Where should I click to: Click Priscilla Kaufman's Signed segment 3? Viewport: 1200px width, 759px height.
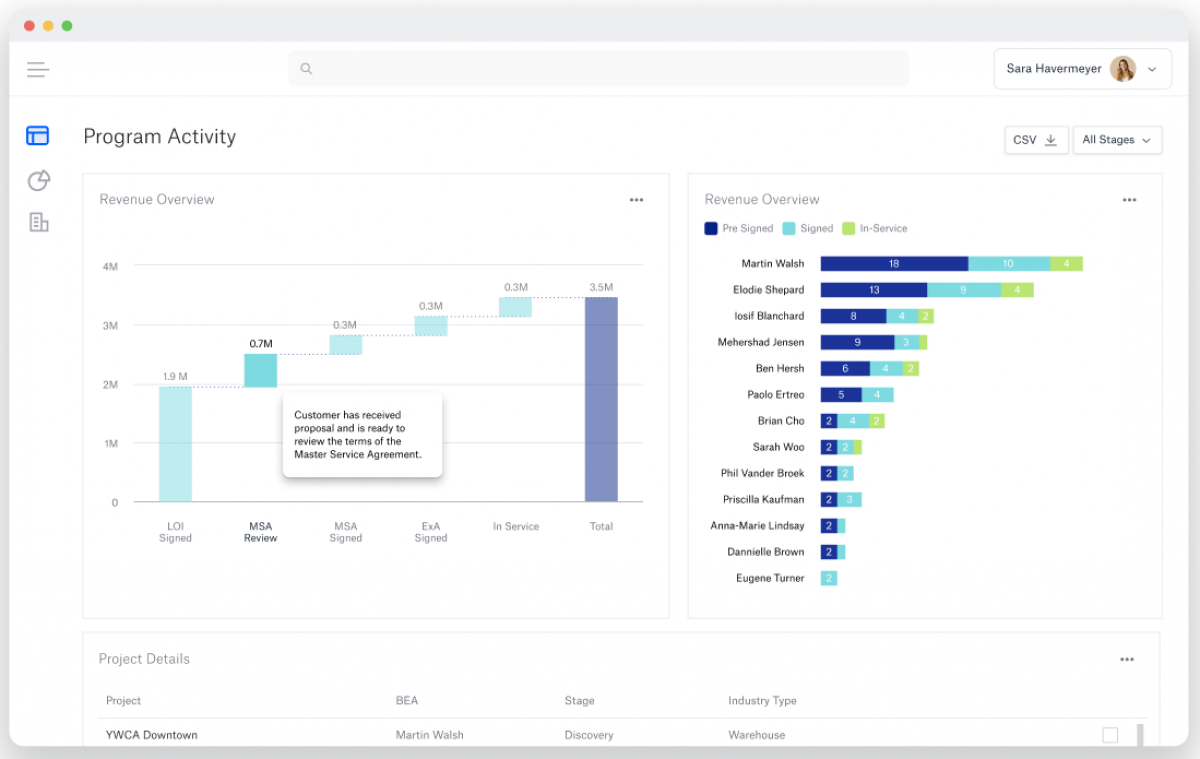coord(849,499)
